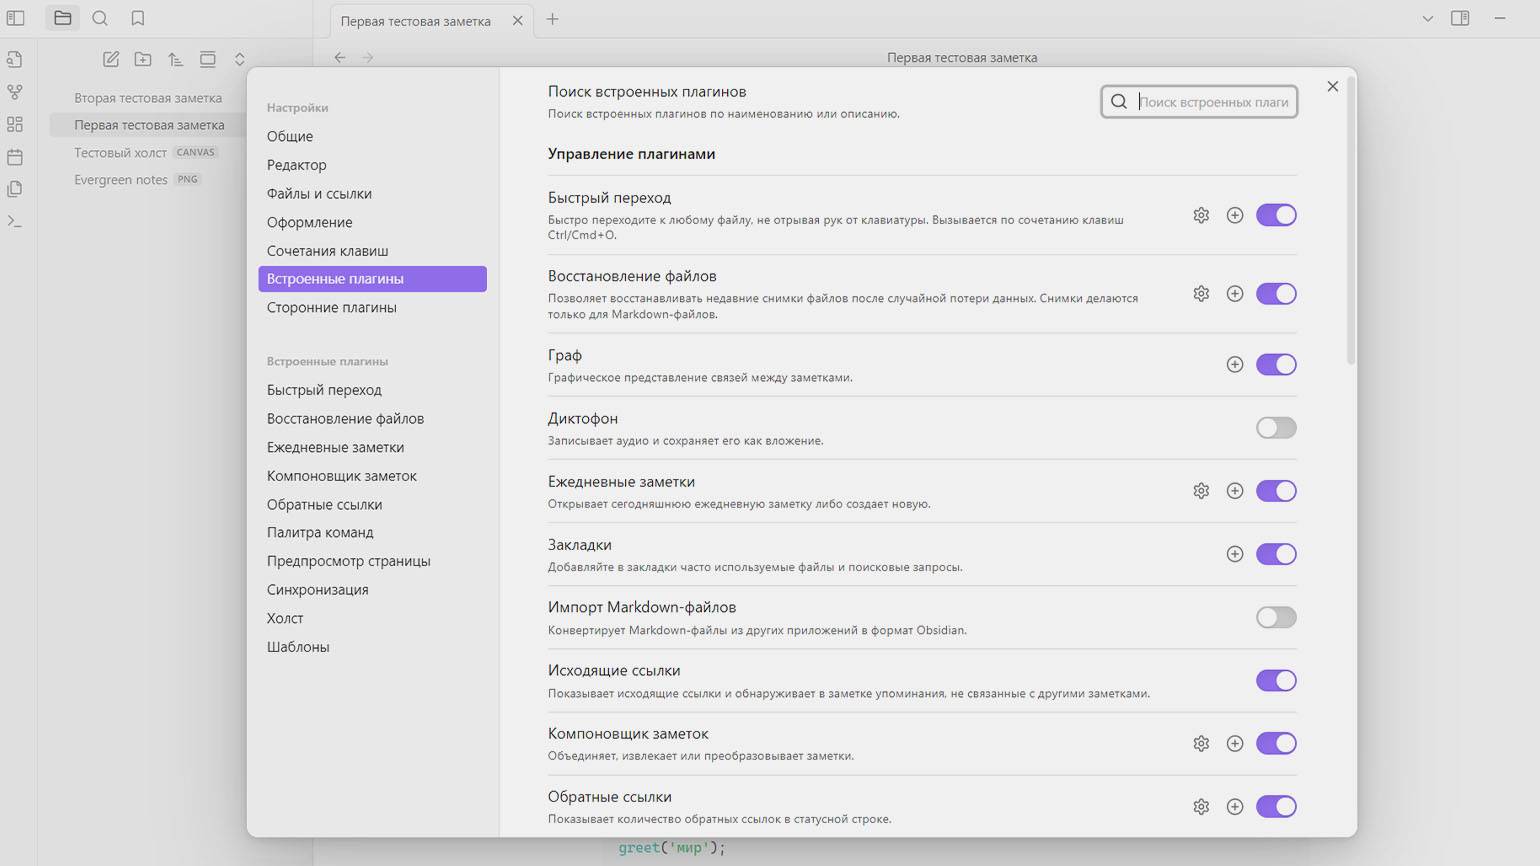Viewport: 1540px width, 866px height.
Task: Disable the Быстрый переход plugin toggle
Action: point(1276,215)
